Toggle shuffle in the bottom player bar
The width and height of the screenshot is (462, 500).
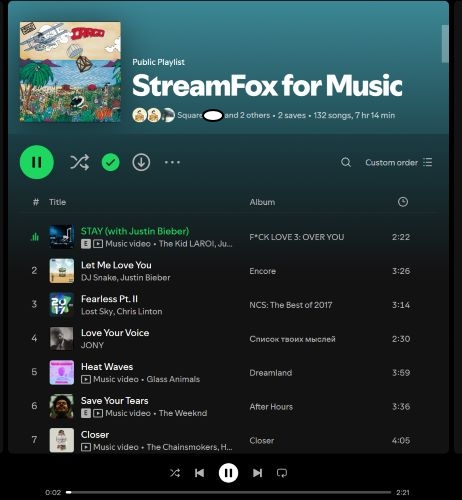click(175, 473)
